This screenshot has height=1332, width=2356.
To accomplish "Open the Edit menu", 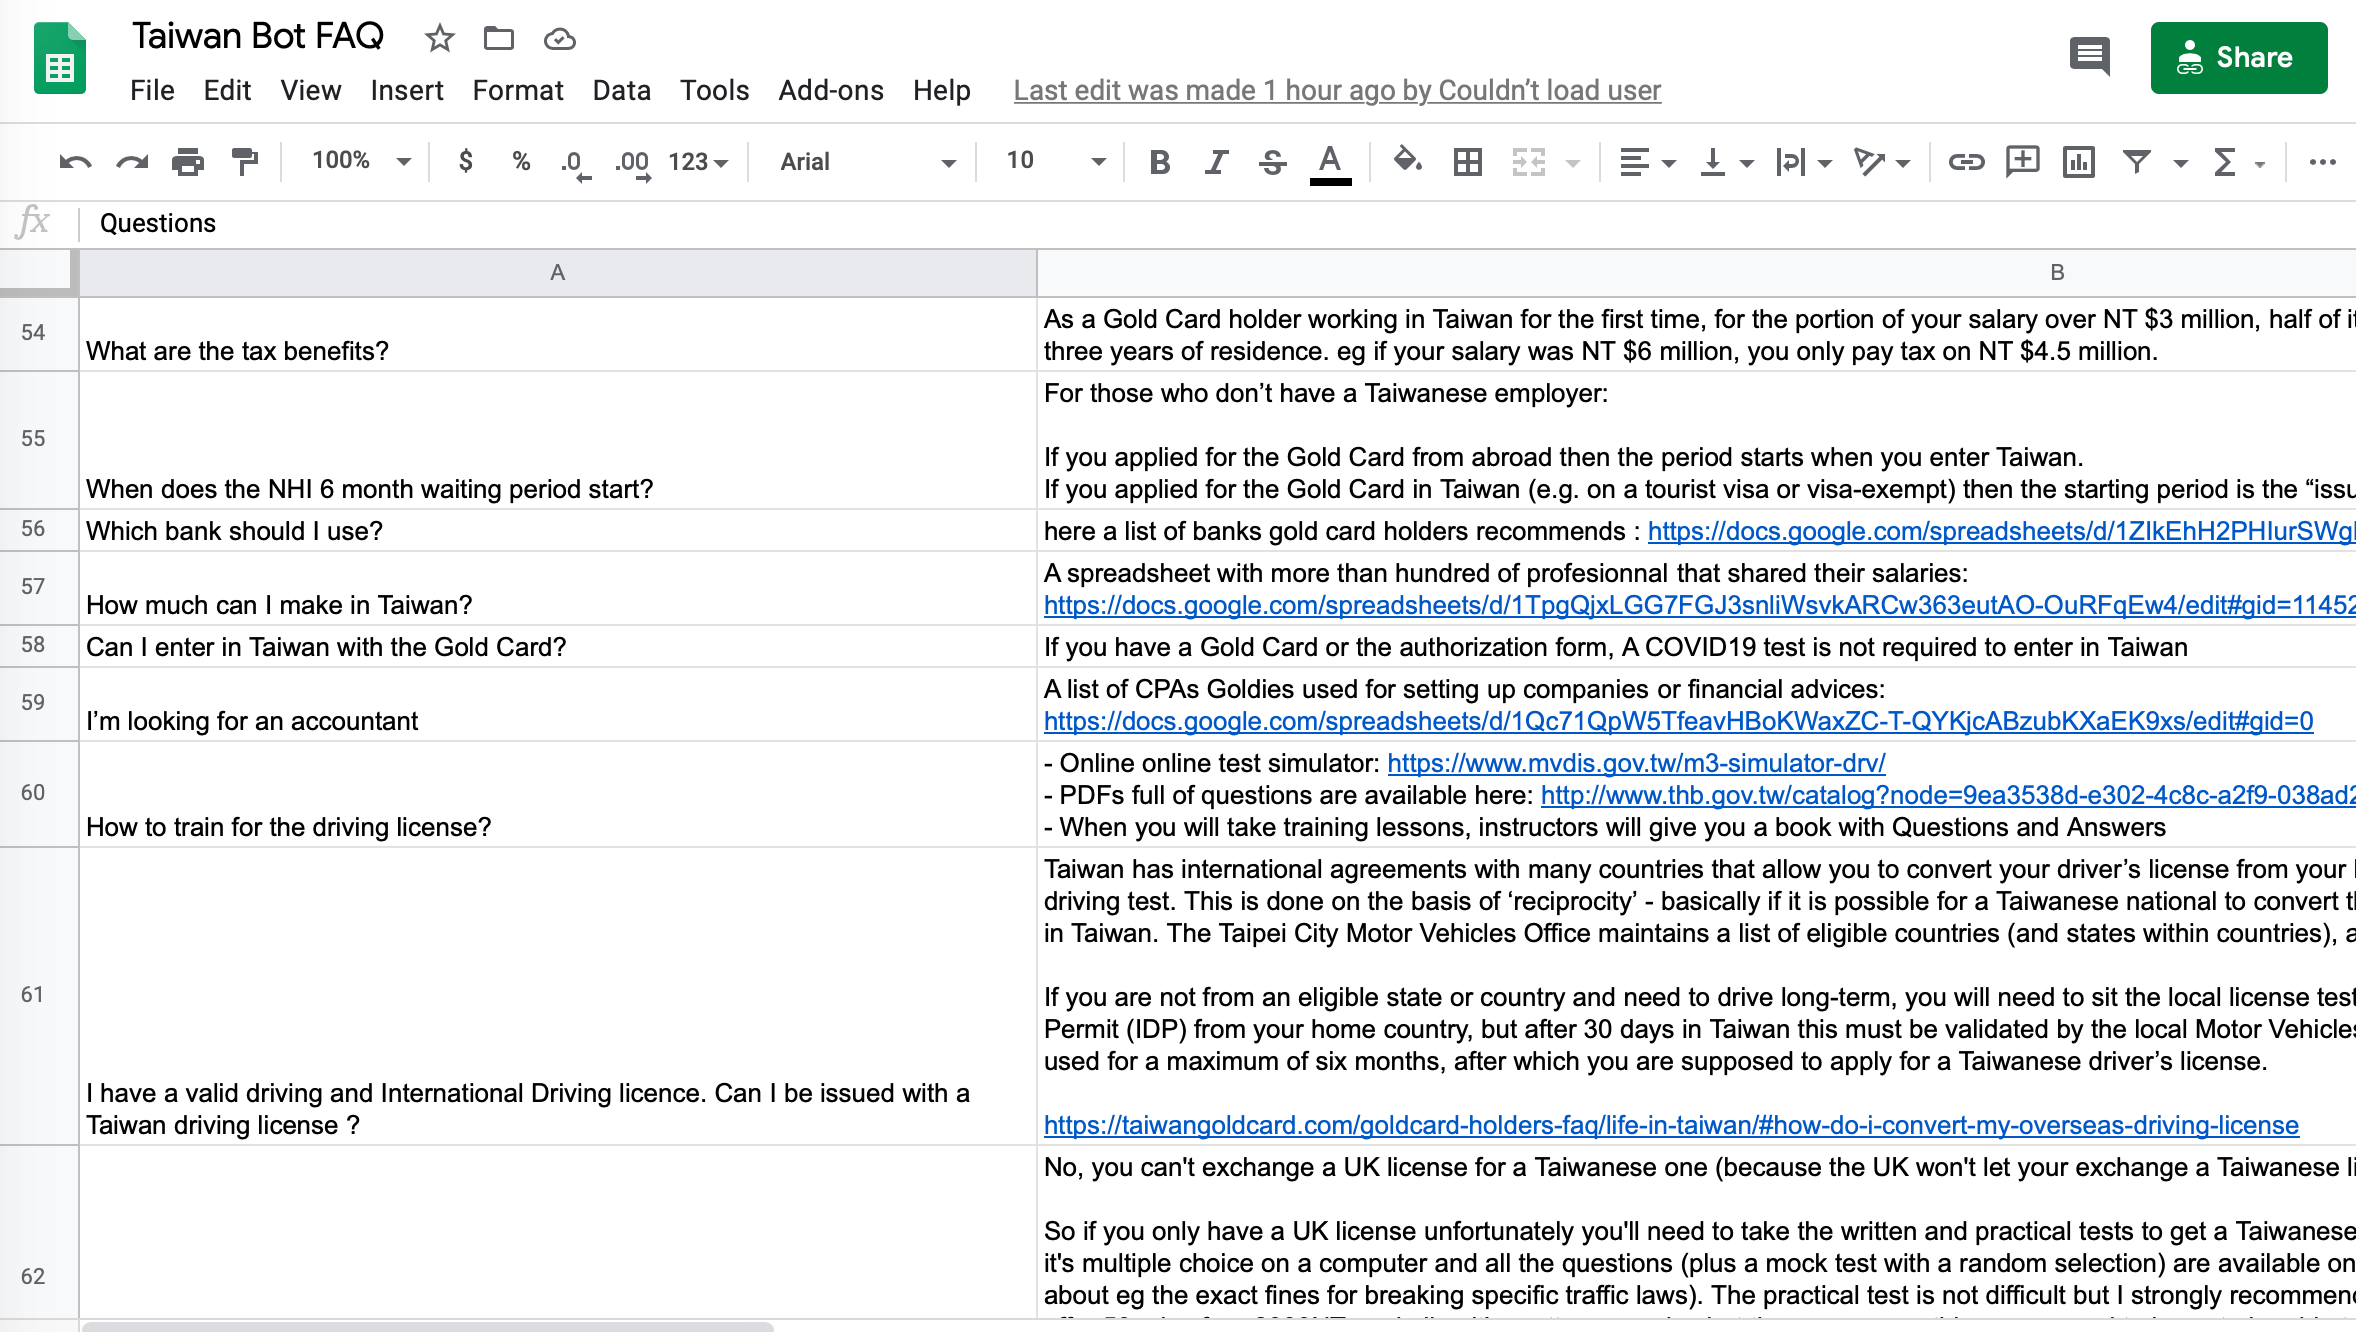I will click(227, 91).
